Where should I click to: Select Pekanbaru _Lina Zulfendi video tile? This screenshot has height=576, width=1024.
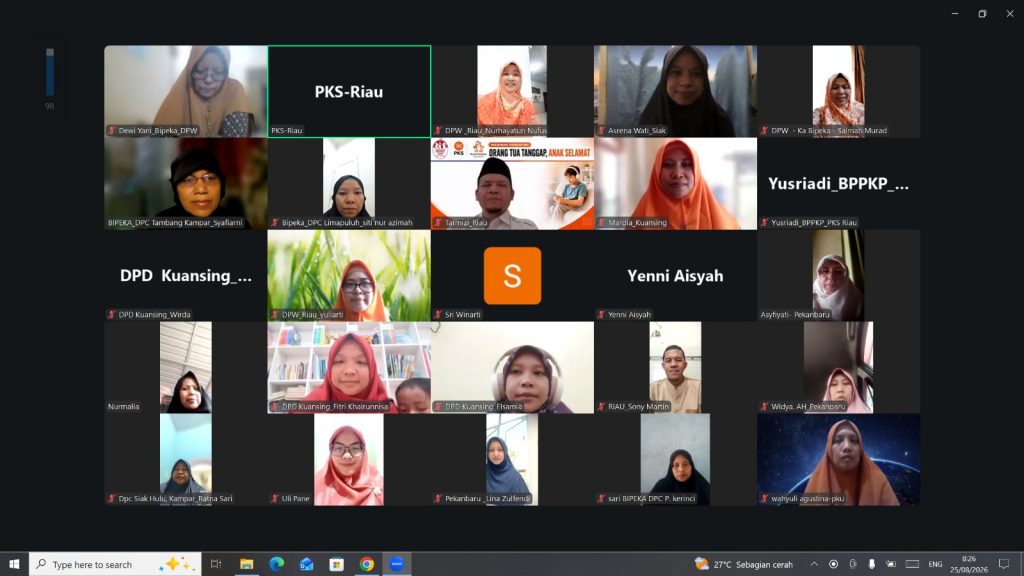tap(512, 460)
